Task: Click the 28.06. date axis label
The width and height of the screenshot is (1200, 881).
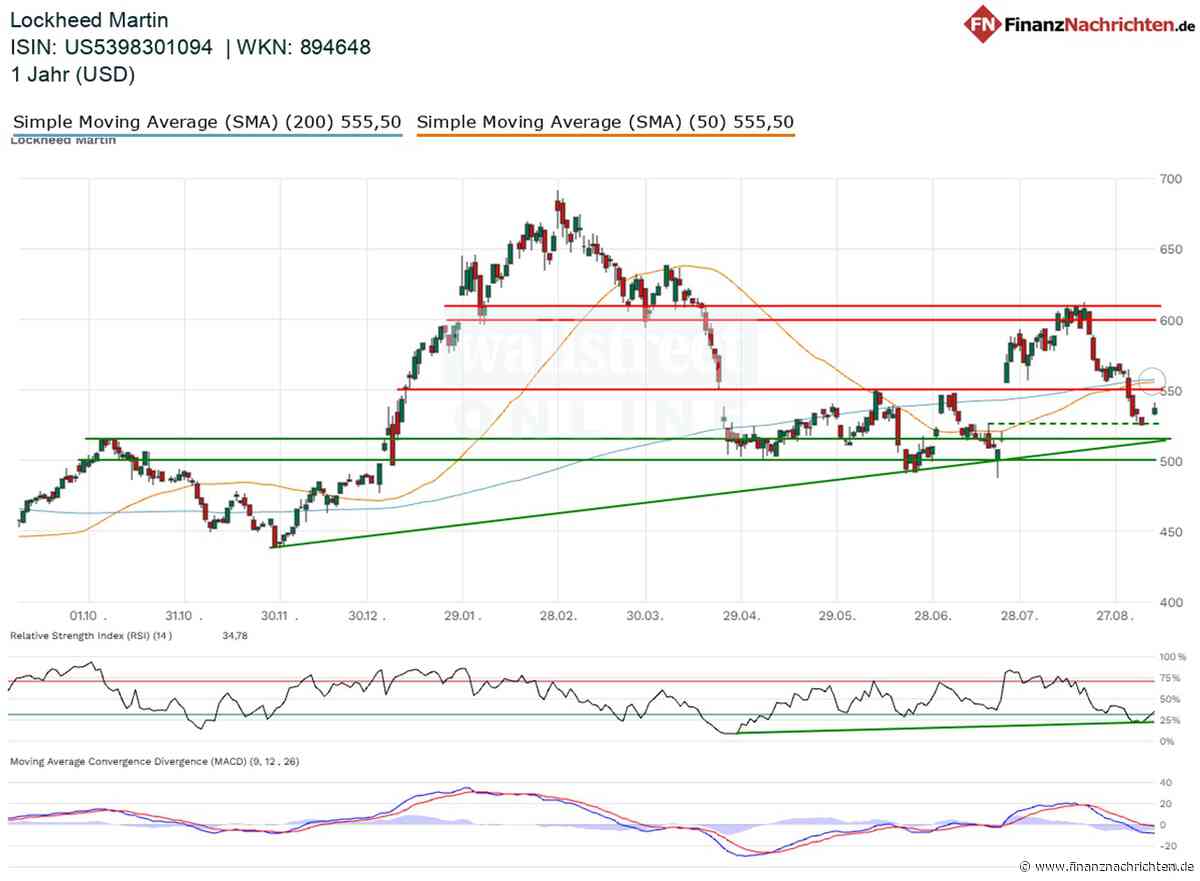Action: click(x=931, y=617)
